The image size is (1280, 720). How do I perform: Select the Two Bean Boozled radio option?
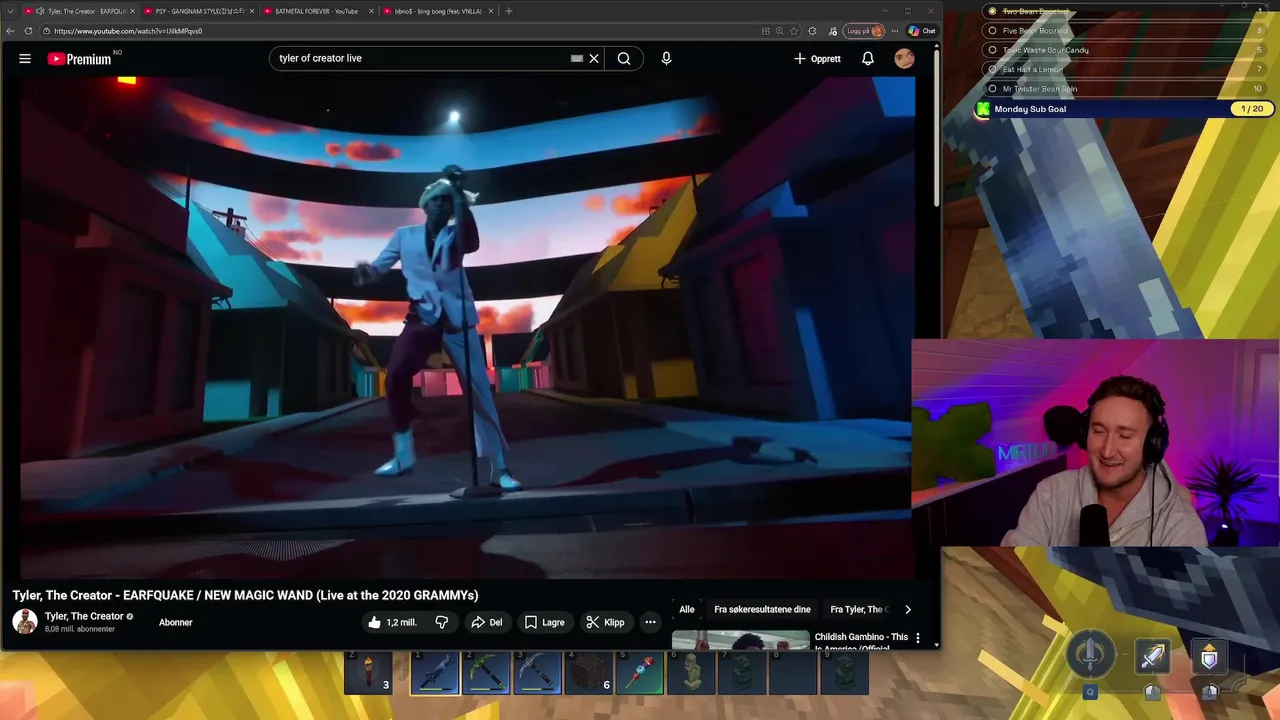tap(992, 11)
